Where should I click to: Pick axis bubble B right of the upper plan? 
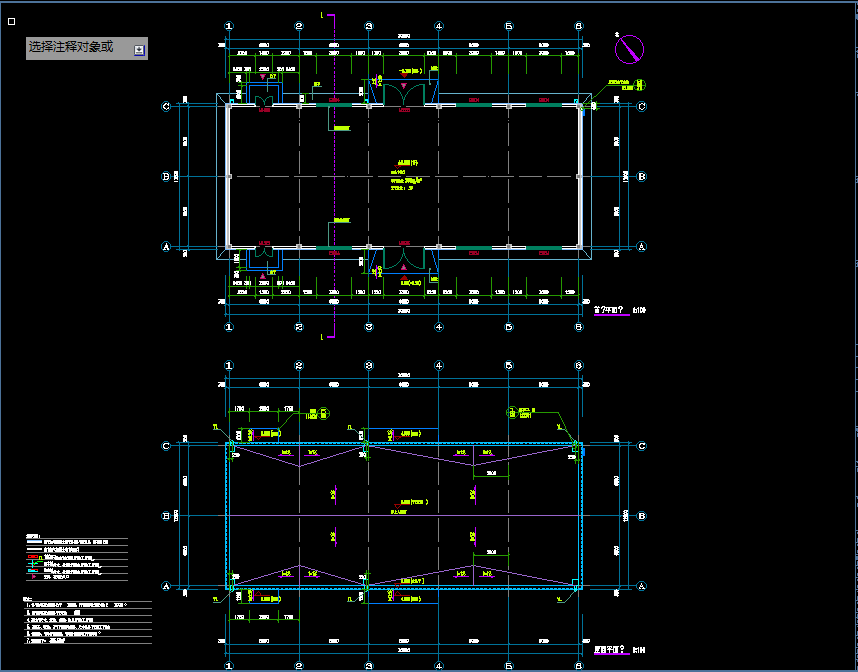tap(642, 177)
